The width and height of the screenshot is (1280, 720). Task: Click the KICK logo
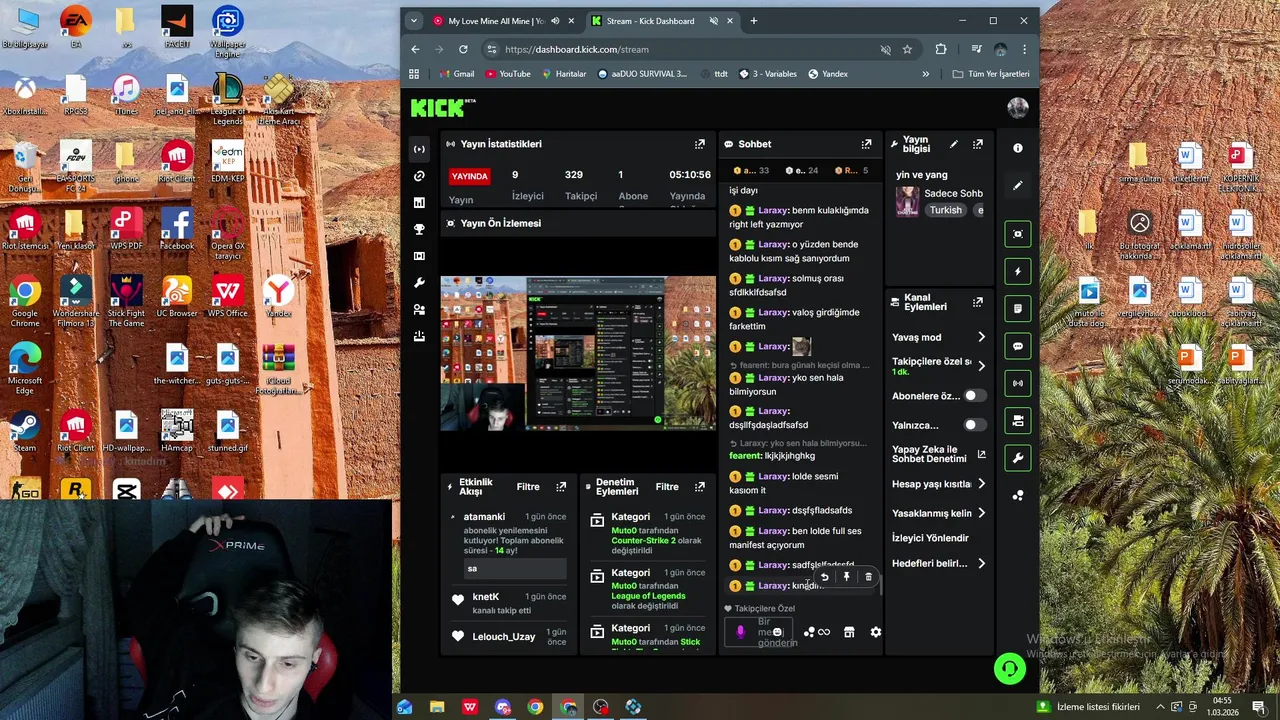coord(443,108)
